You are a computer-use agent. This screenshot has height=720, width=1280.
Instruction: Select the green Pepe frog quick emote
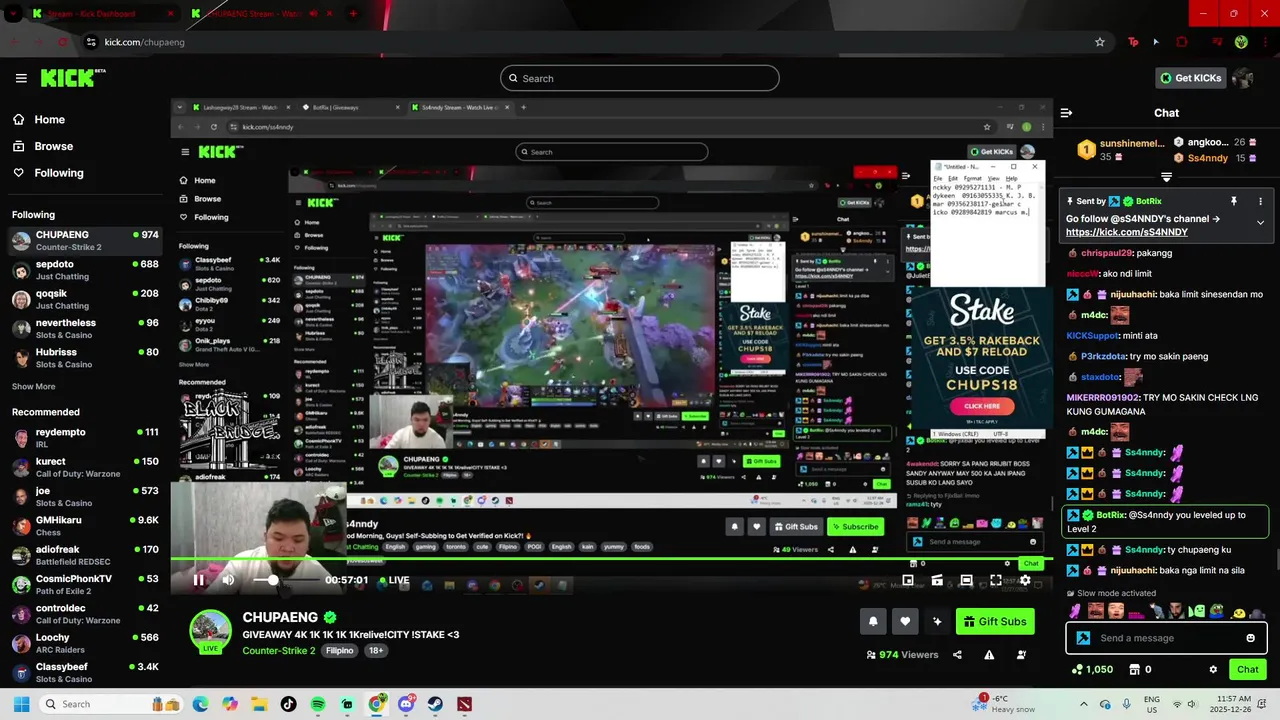tap(1217, 611)
